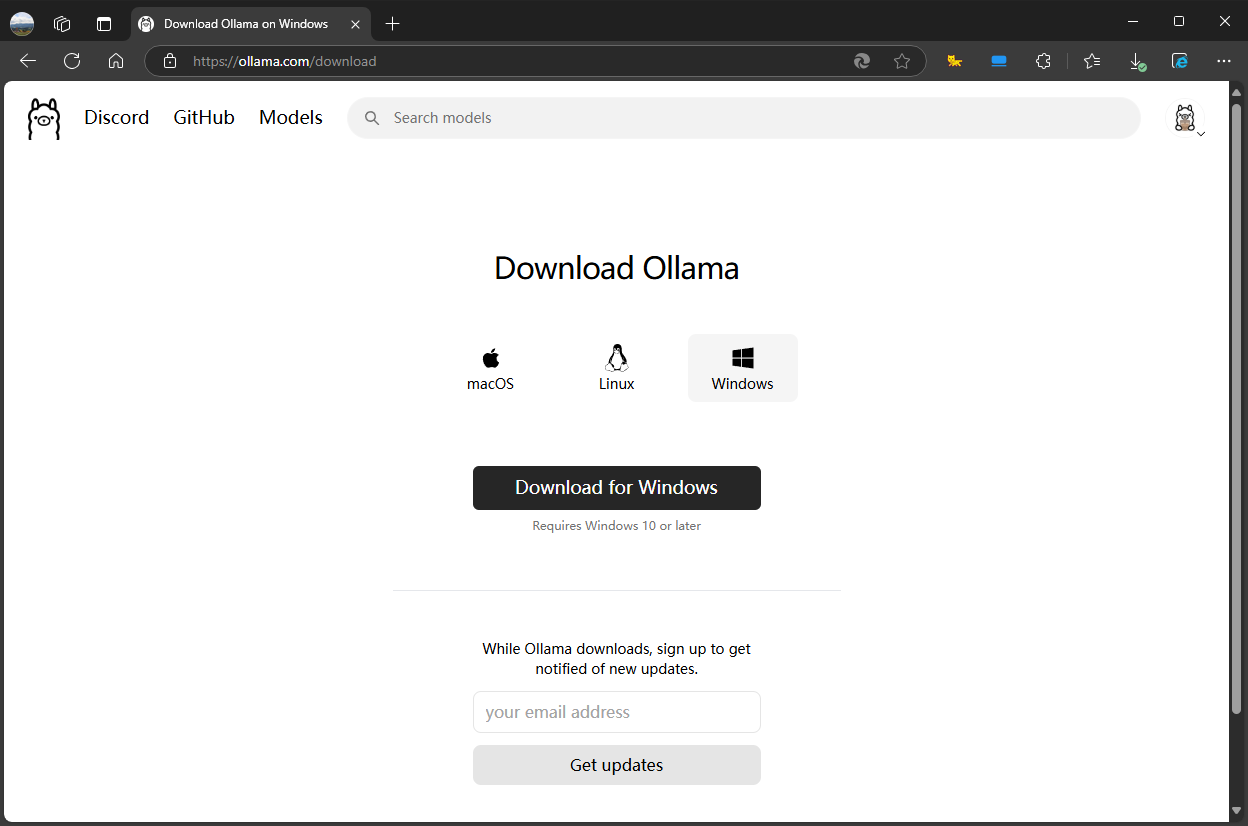Open the Discord link
Image resolution: width=1248 pixels, height=826 pixels.
click(x=116, y=118)
